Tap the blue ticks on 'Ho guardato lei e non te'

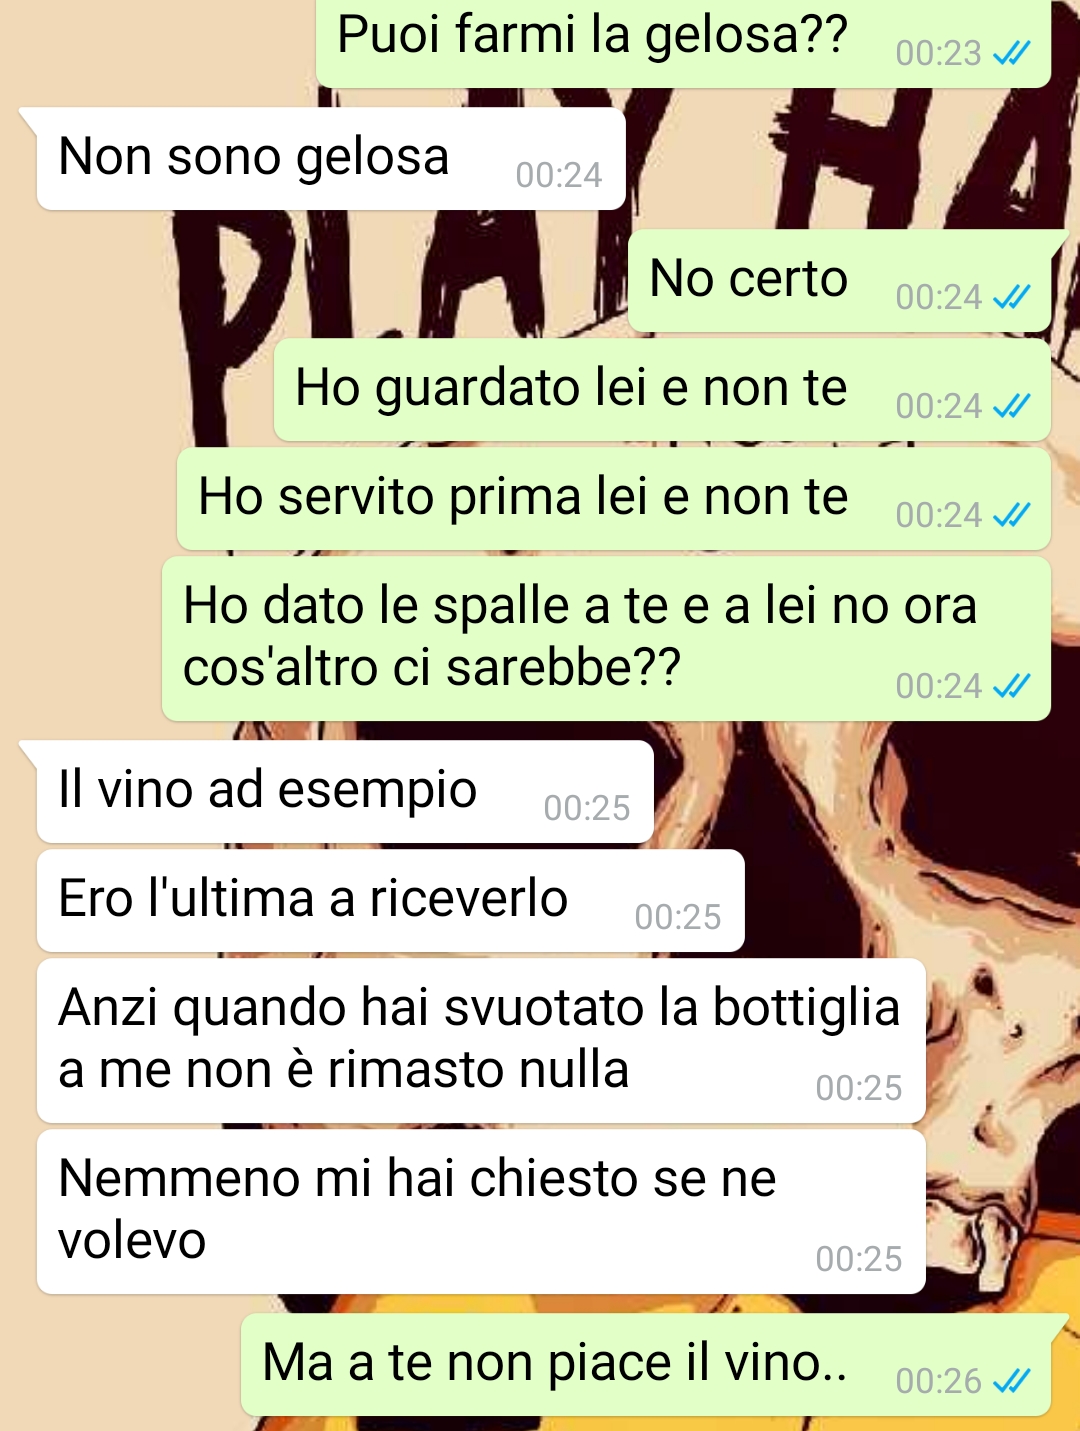tap(1011, 406)
